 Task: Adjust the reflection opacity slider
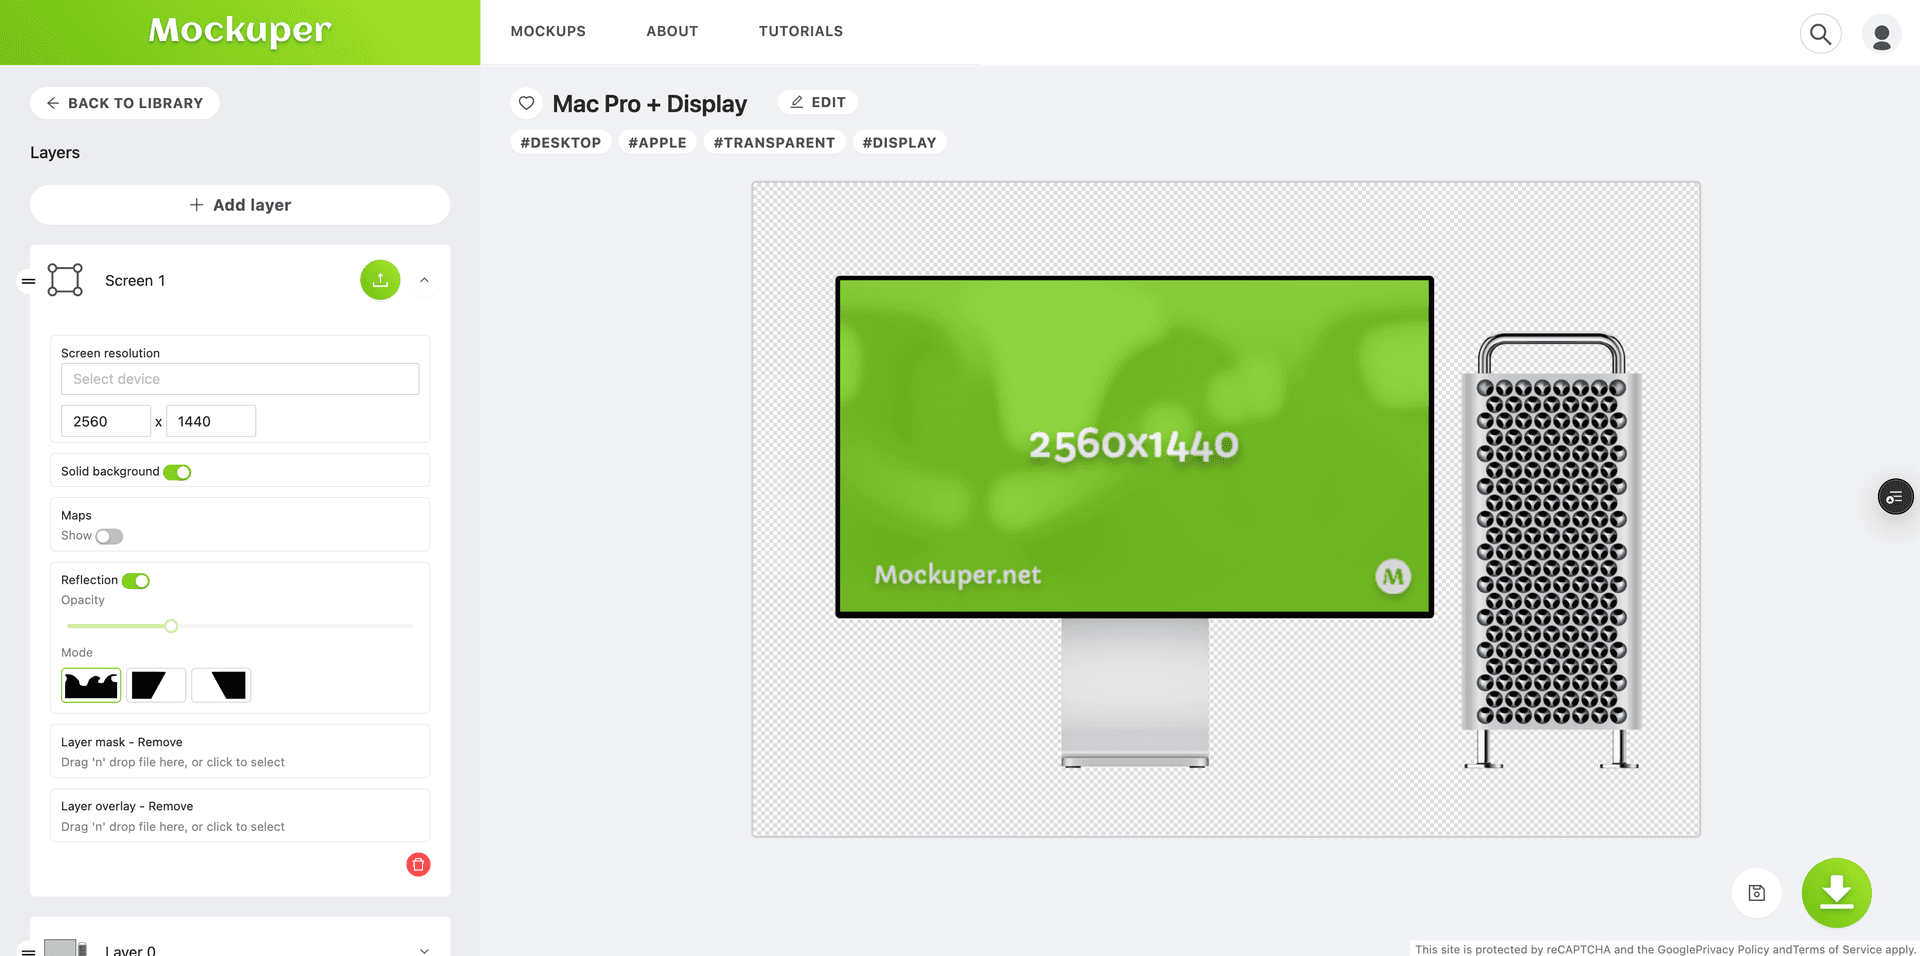pyautogui.click(x=170, y=626)
